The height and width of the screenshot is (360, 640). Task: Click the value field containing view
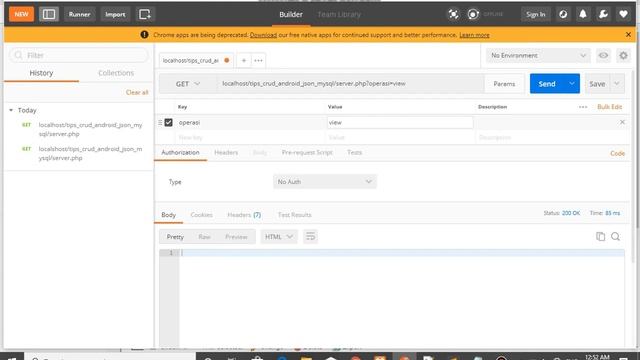pos(400,122)
